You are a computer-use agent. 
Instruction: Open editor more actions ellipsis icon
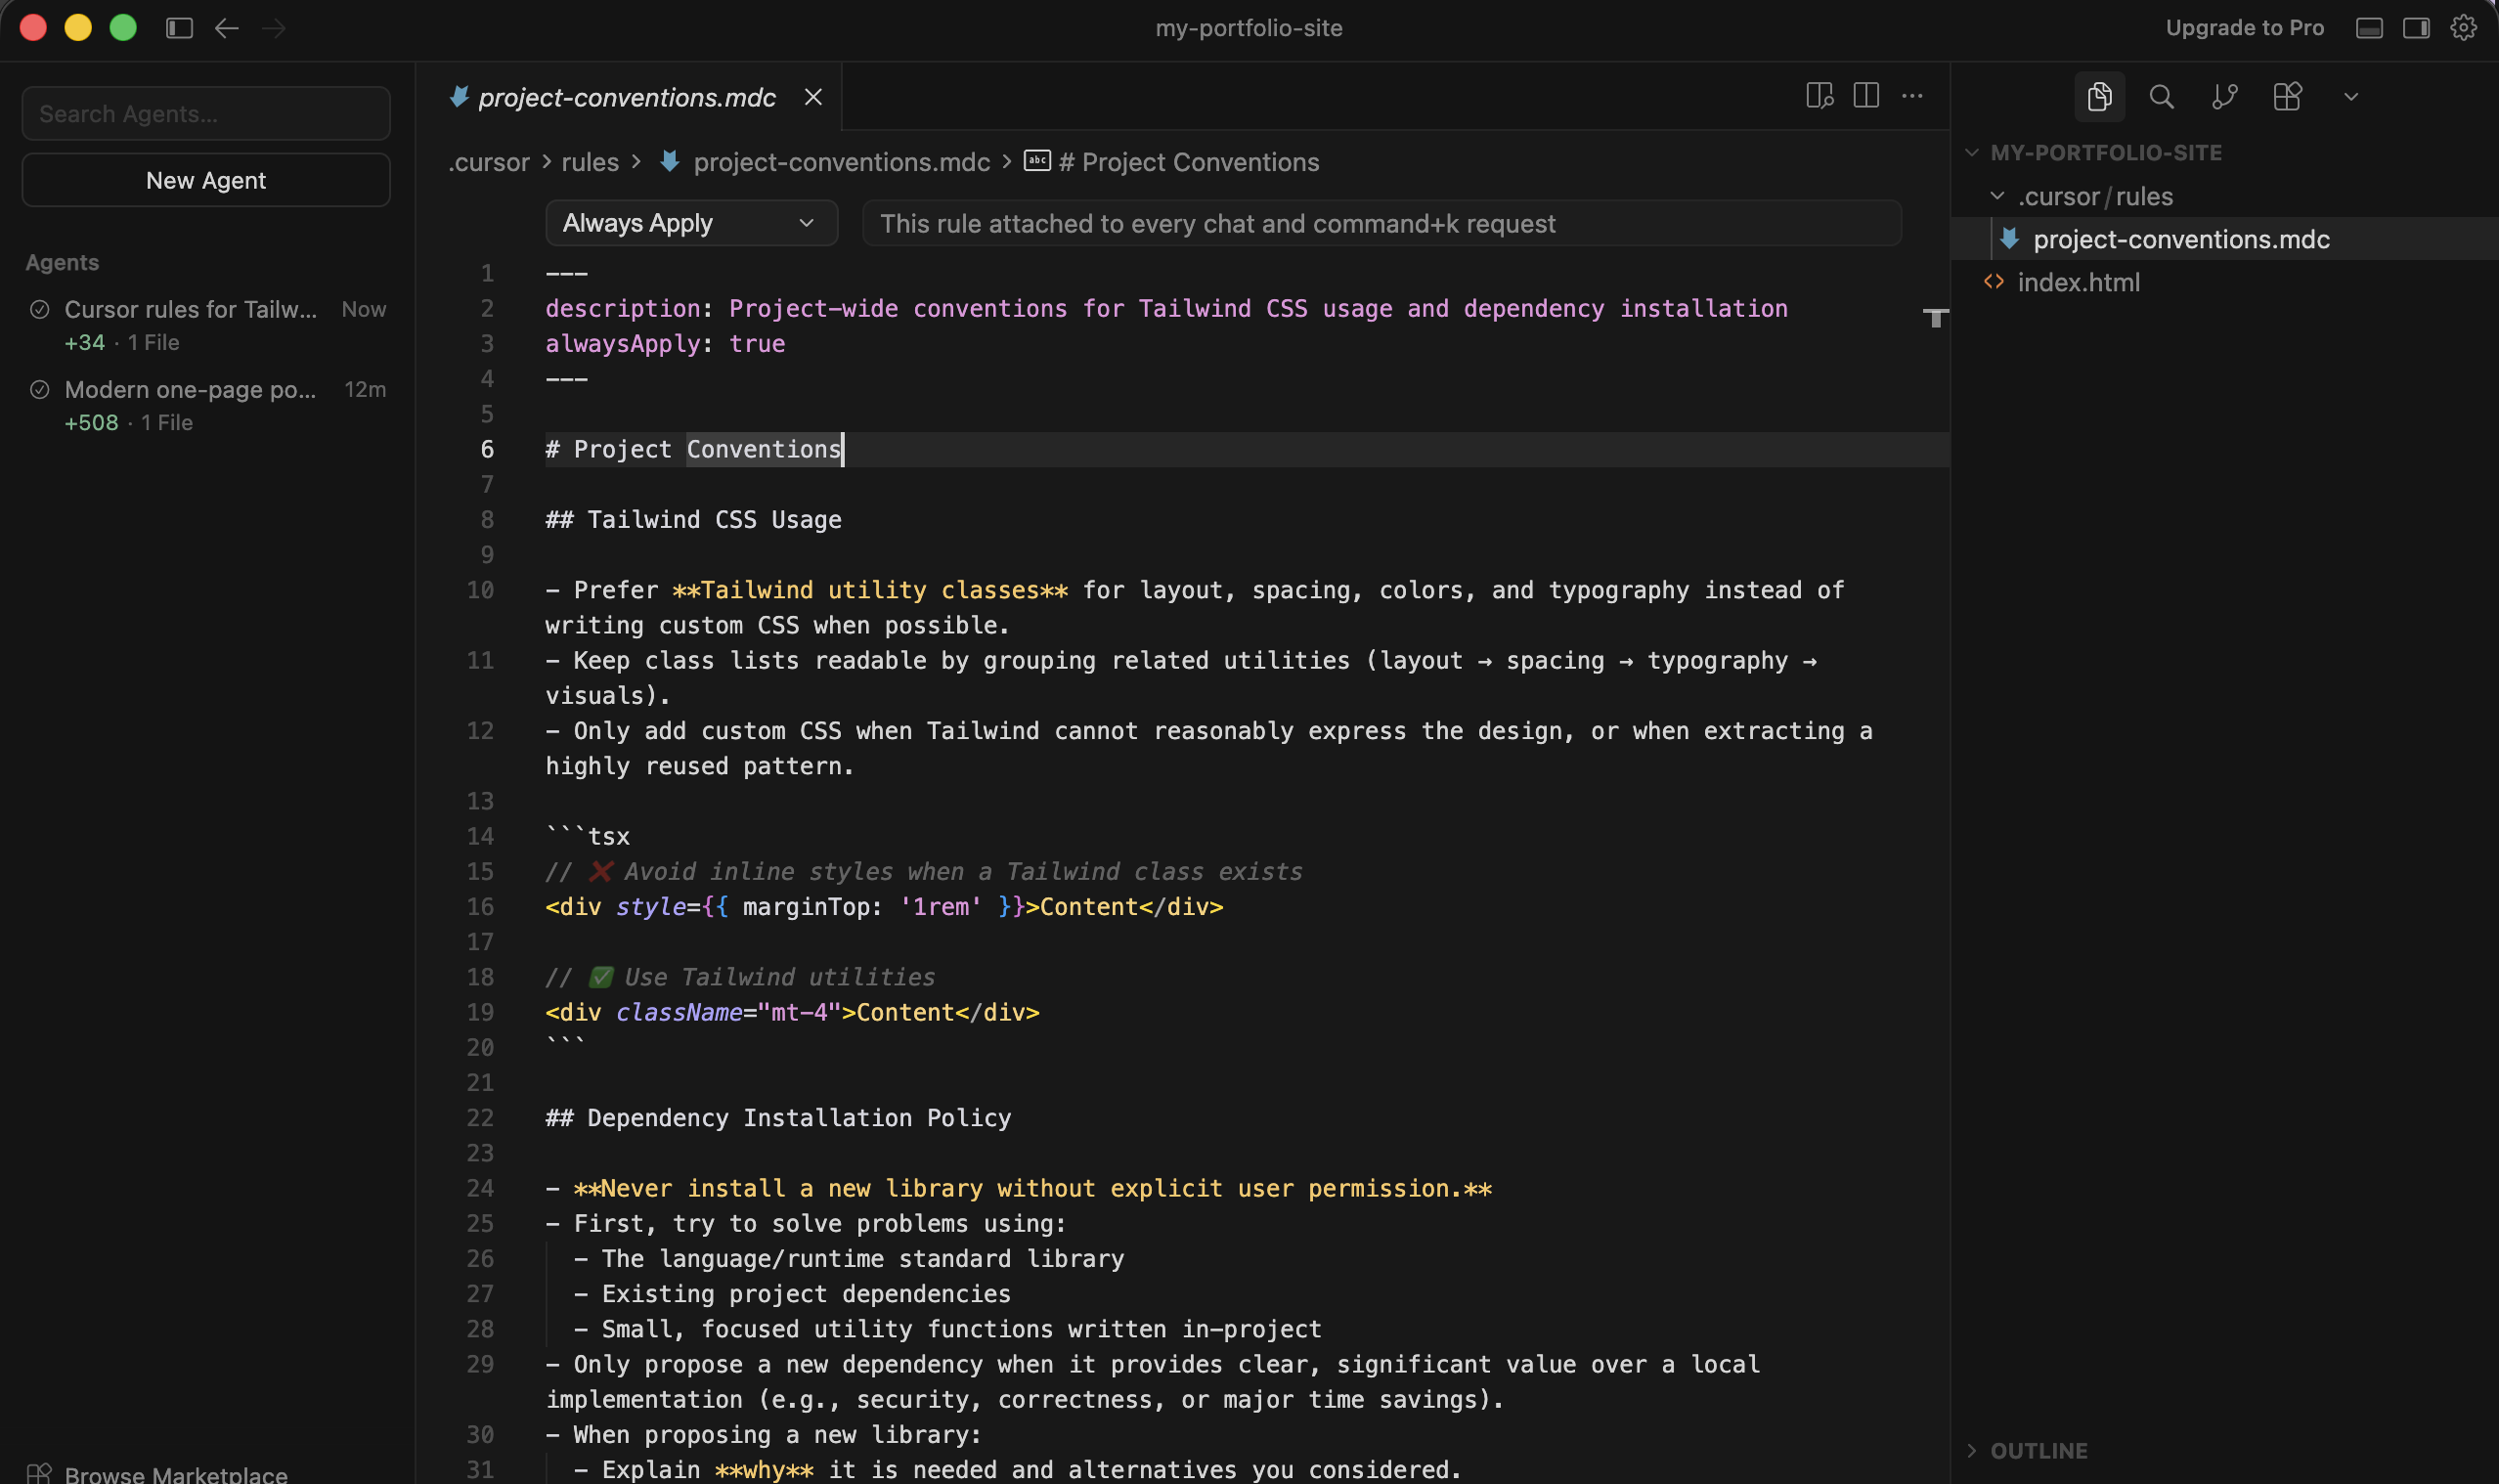point(1914,95)
